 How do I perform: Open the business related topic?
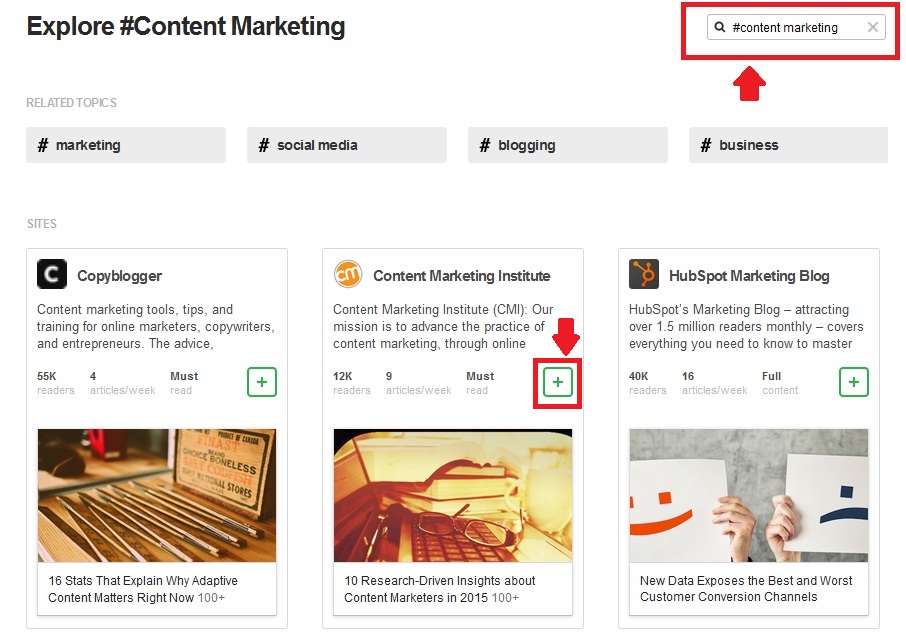point(788,145)
